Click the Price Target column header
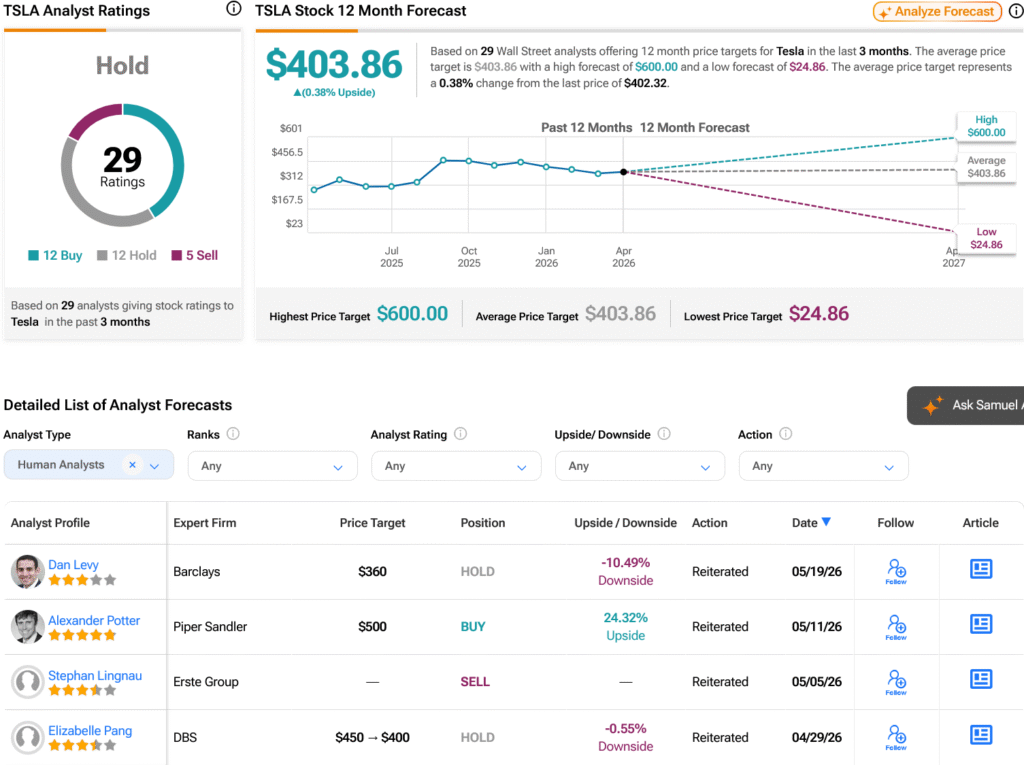 pyautogui.click(x=372, y=523)
